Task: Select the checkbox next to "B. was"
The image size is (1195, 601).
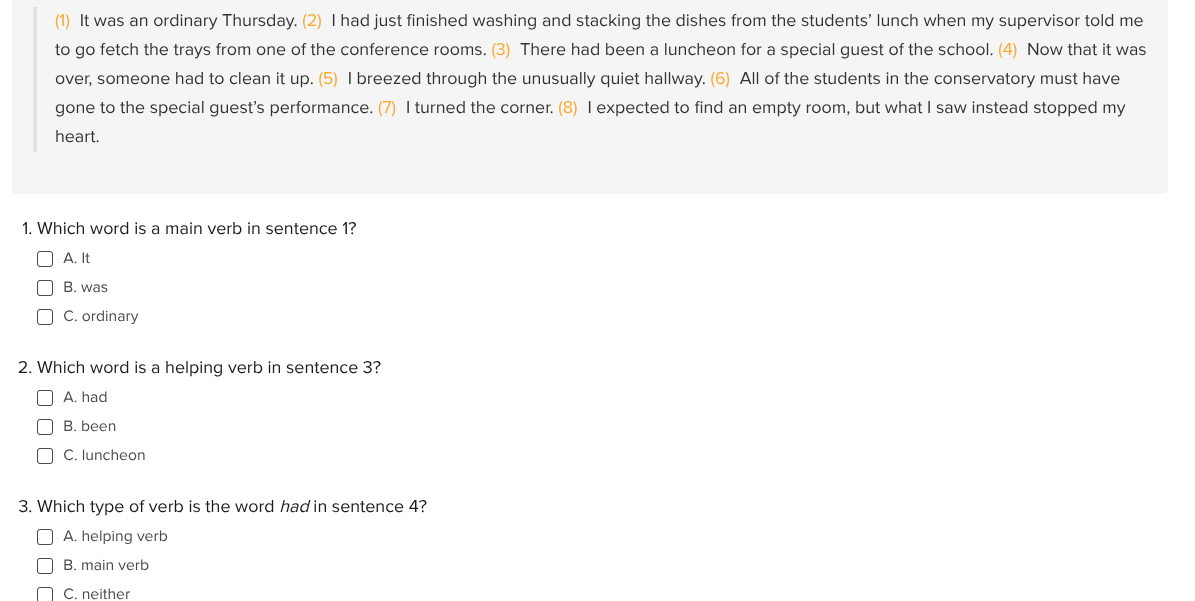Action: [x=45, y=288]
